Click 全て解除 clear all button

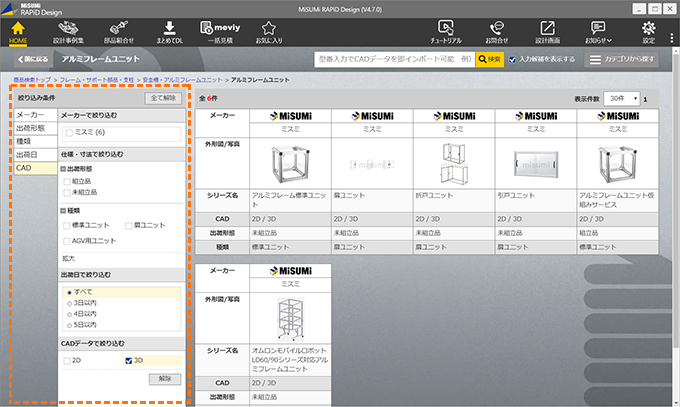tap(163, 99)
